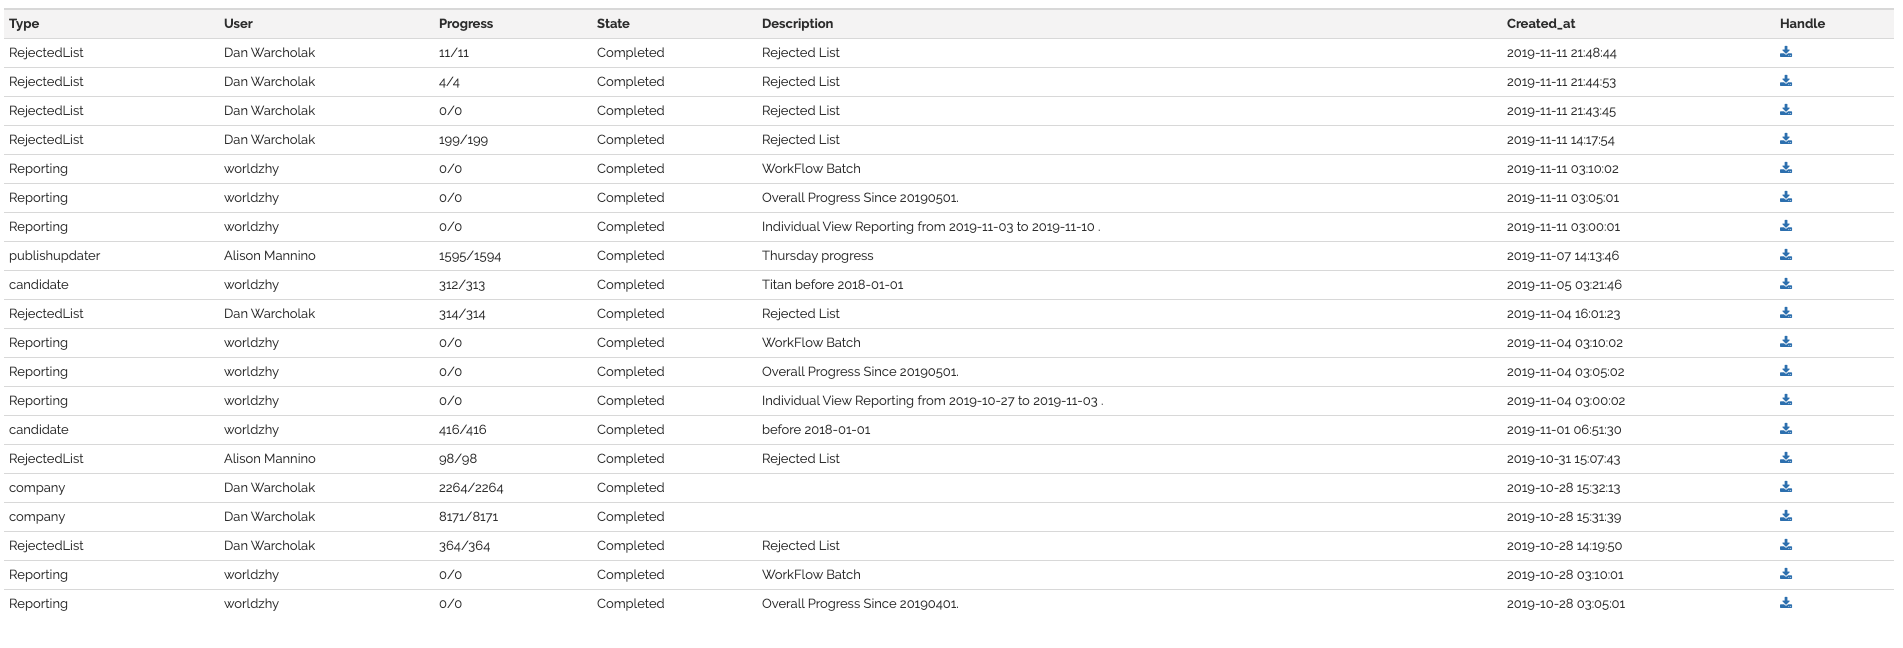
Task: Click the Type column header
Action: click(x=24, y=24)
